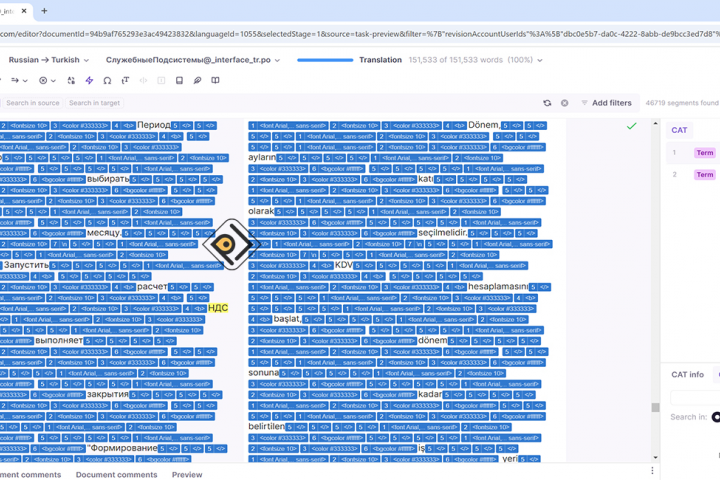720x480 pixels.
Task: Click the word закрытия in source text
Action: pos(108,394)
